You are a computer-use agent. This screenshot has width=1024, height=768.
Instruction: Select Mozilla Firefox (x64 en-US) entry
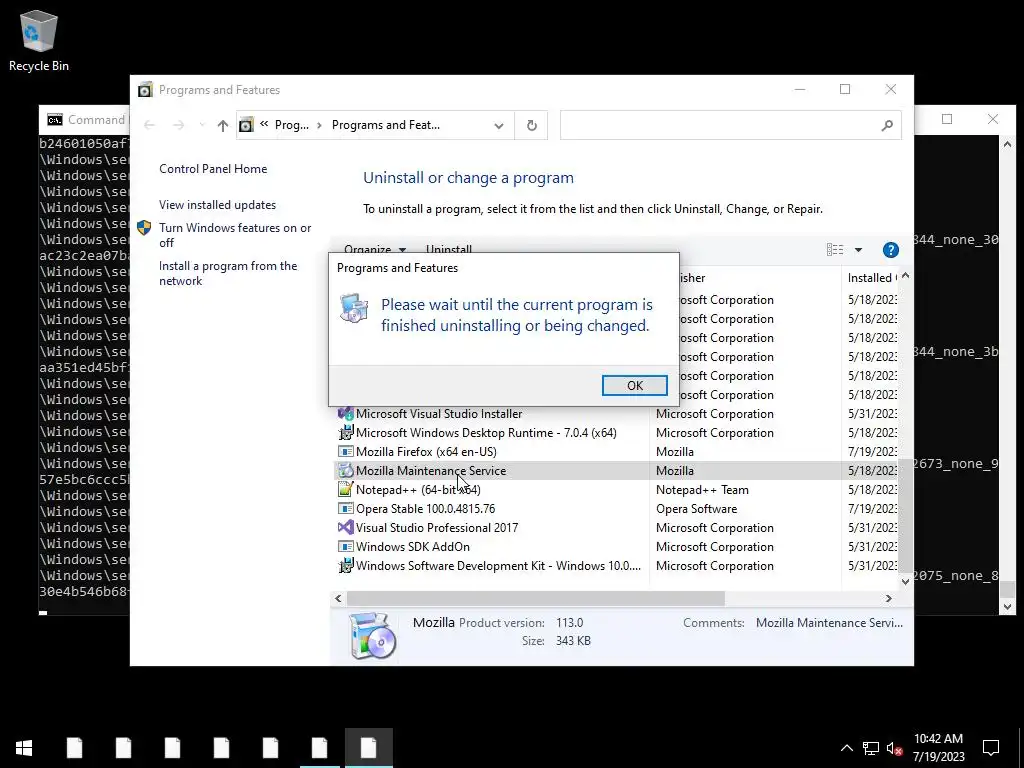426,452
